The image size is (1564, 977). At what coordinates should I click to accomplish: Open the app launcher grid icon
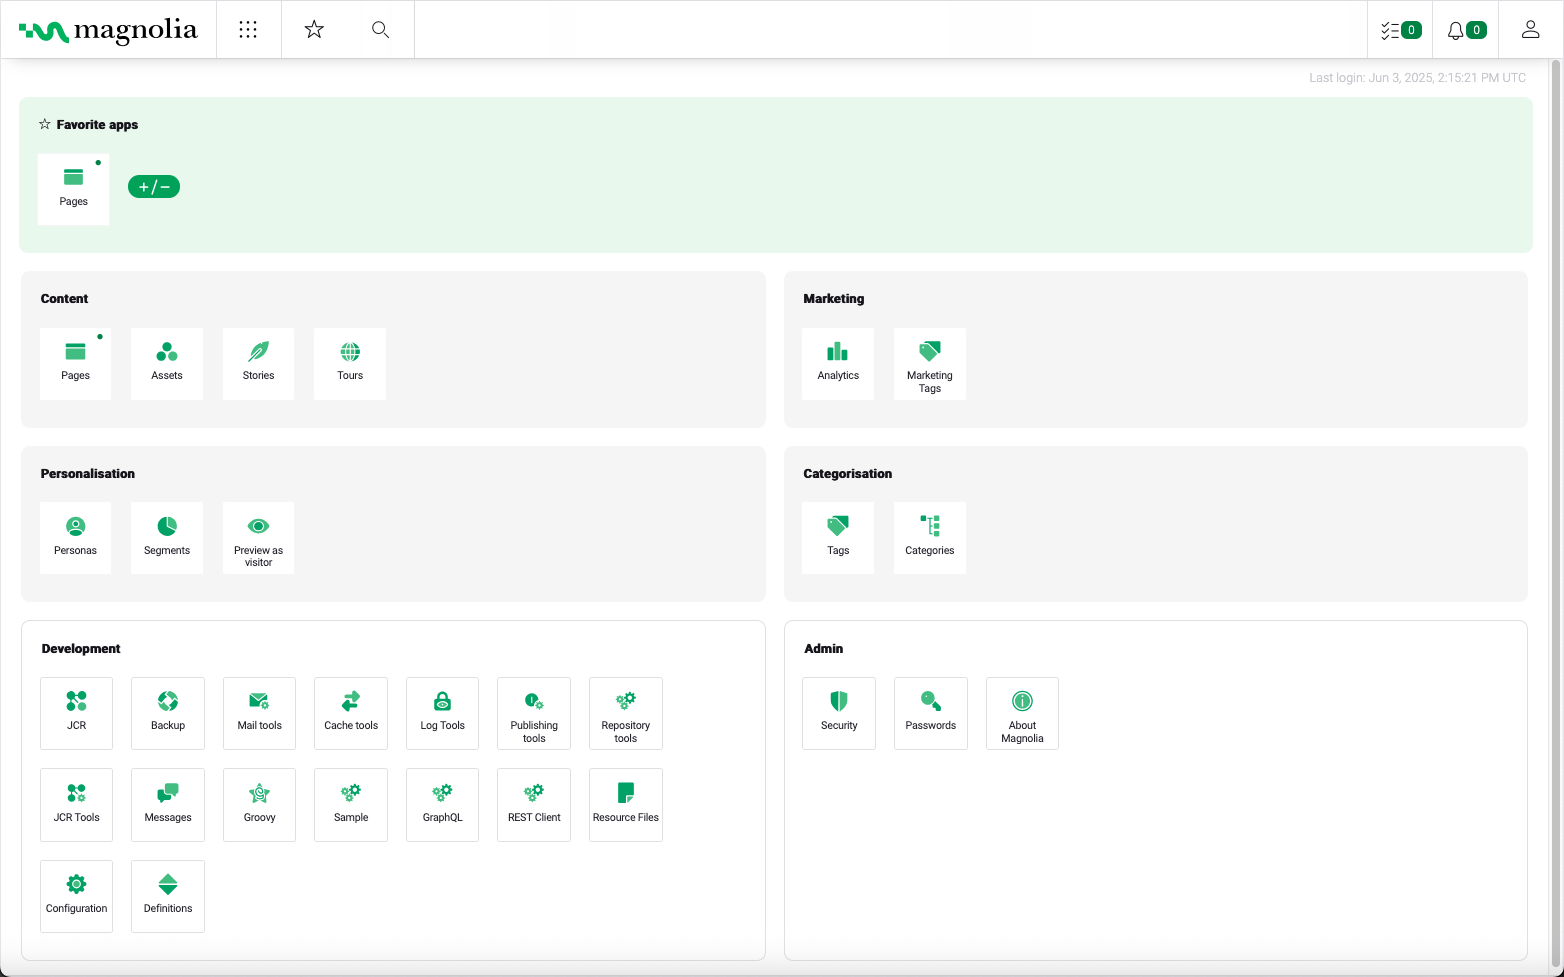point(248,30)
